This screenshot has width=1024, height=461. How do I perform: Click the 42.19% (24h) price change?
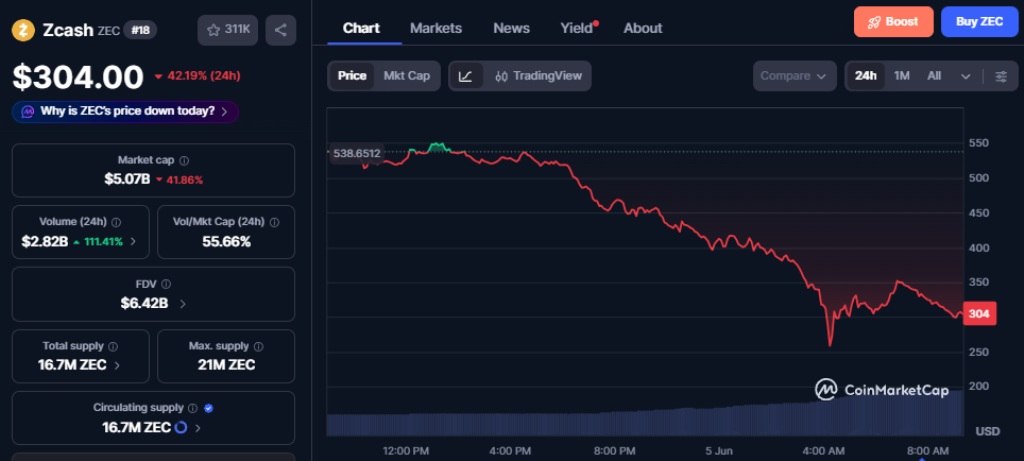coord(197,76)
